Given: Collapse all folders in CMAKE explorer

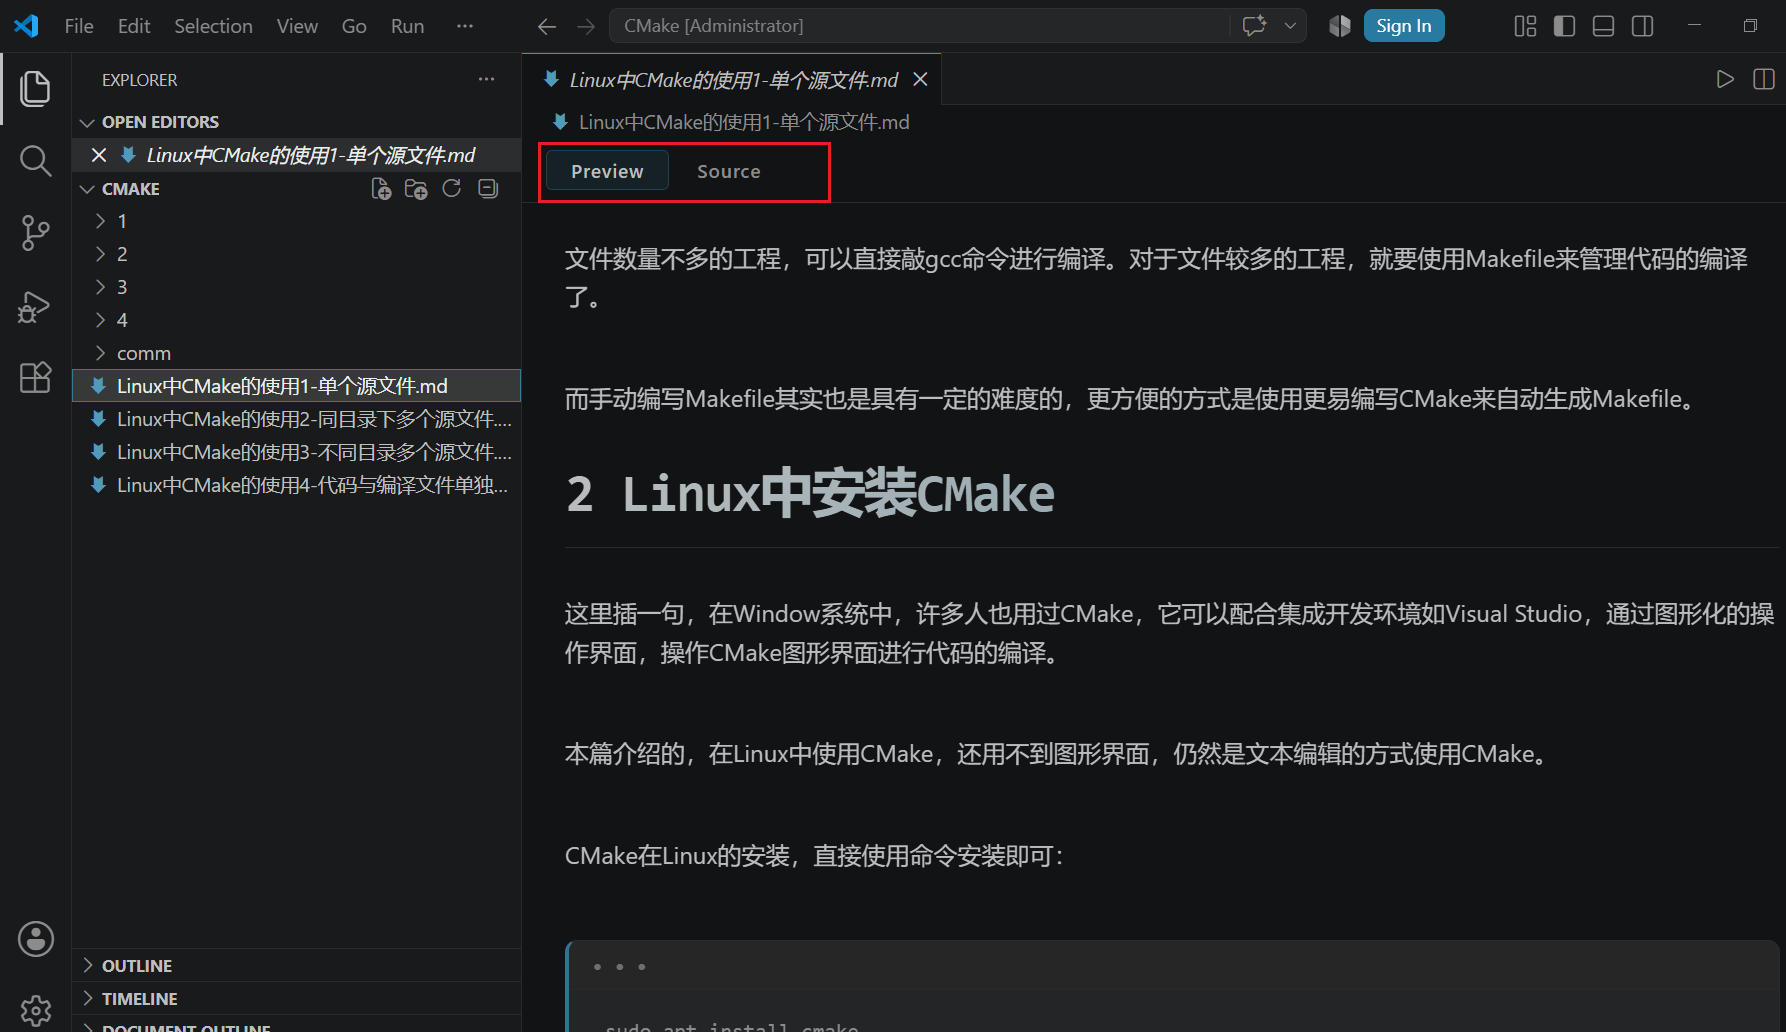Looking at the screenshot, I should pyautogui.click(x=488, y=189).
